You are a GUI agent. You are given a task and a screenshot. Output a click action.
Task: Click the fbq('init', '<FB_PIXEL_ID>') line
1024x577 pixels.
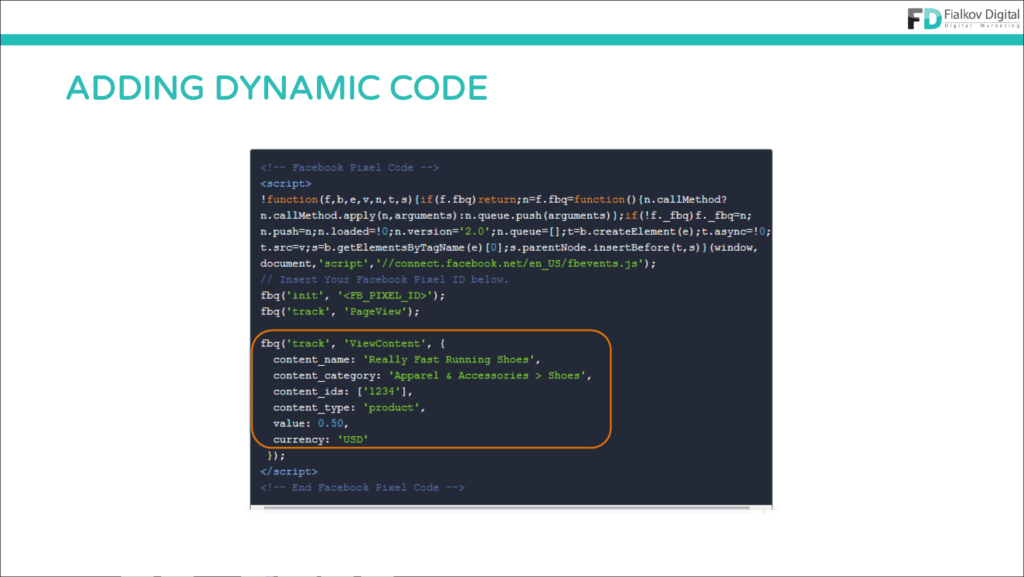tap(353, 296)
